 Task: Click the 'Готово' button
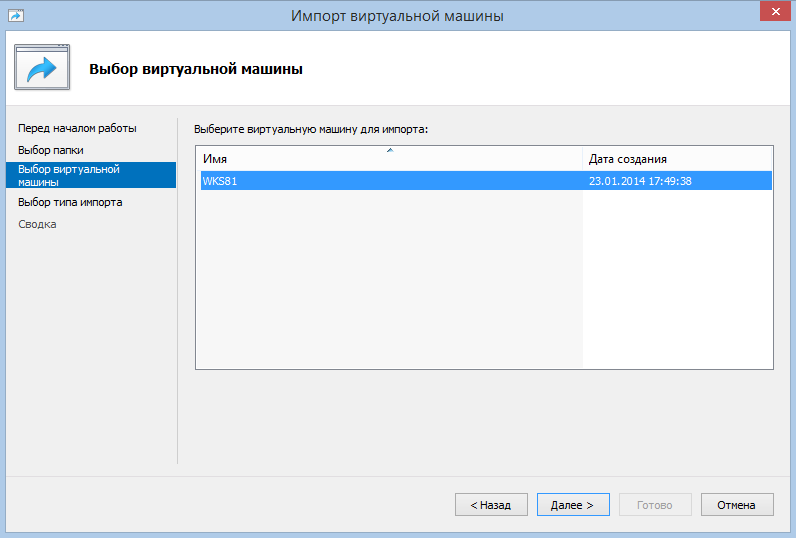tap(655, 505)
